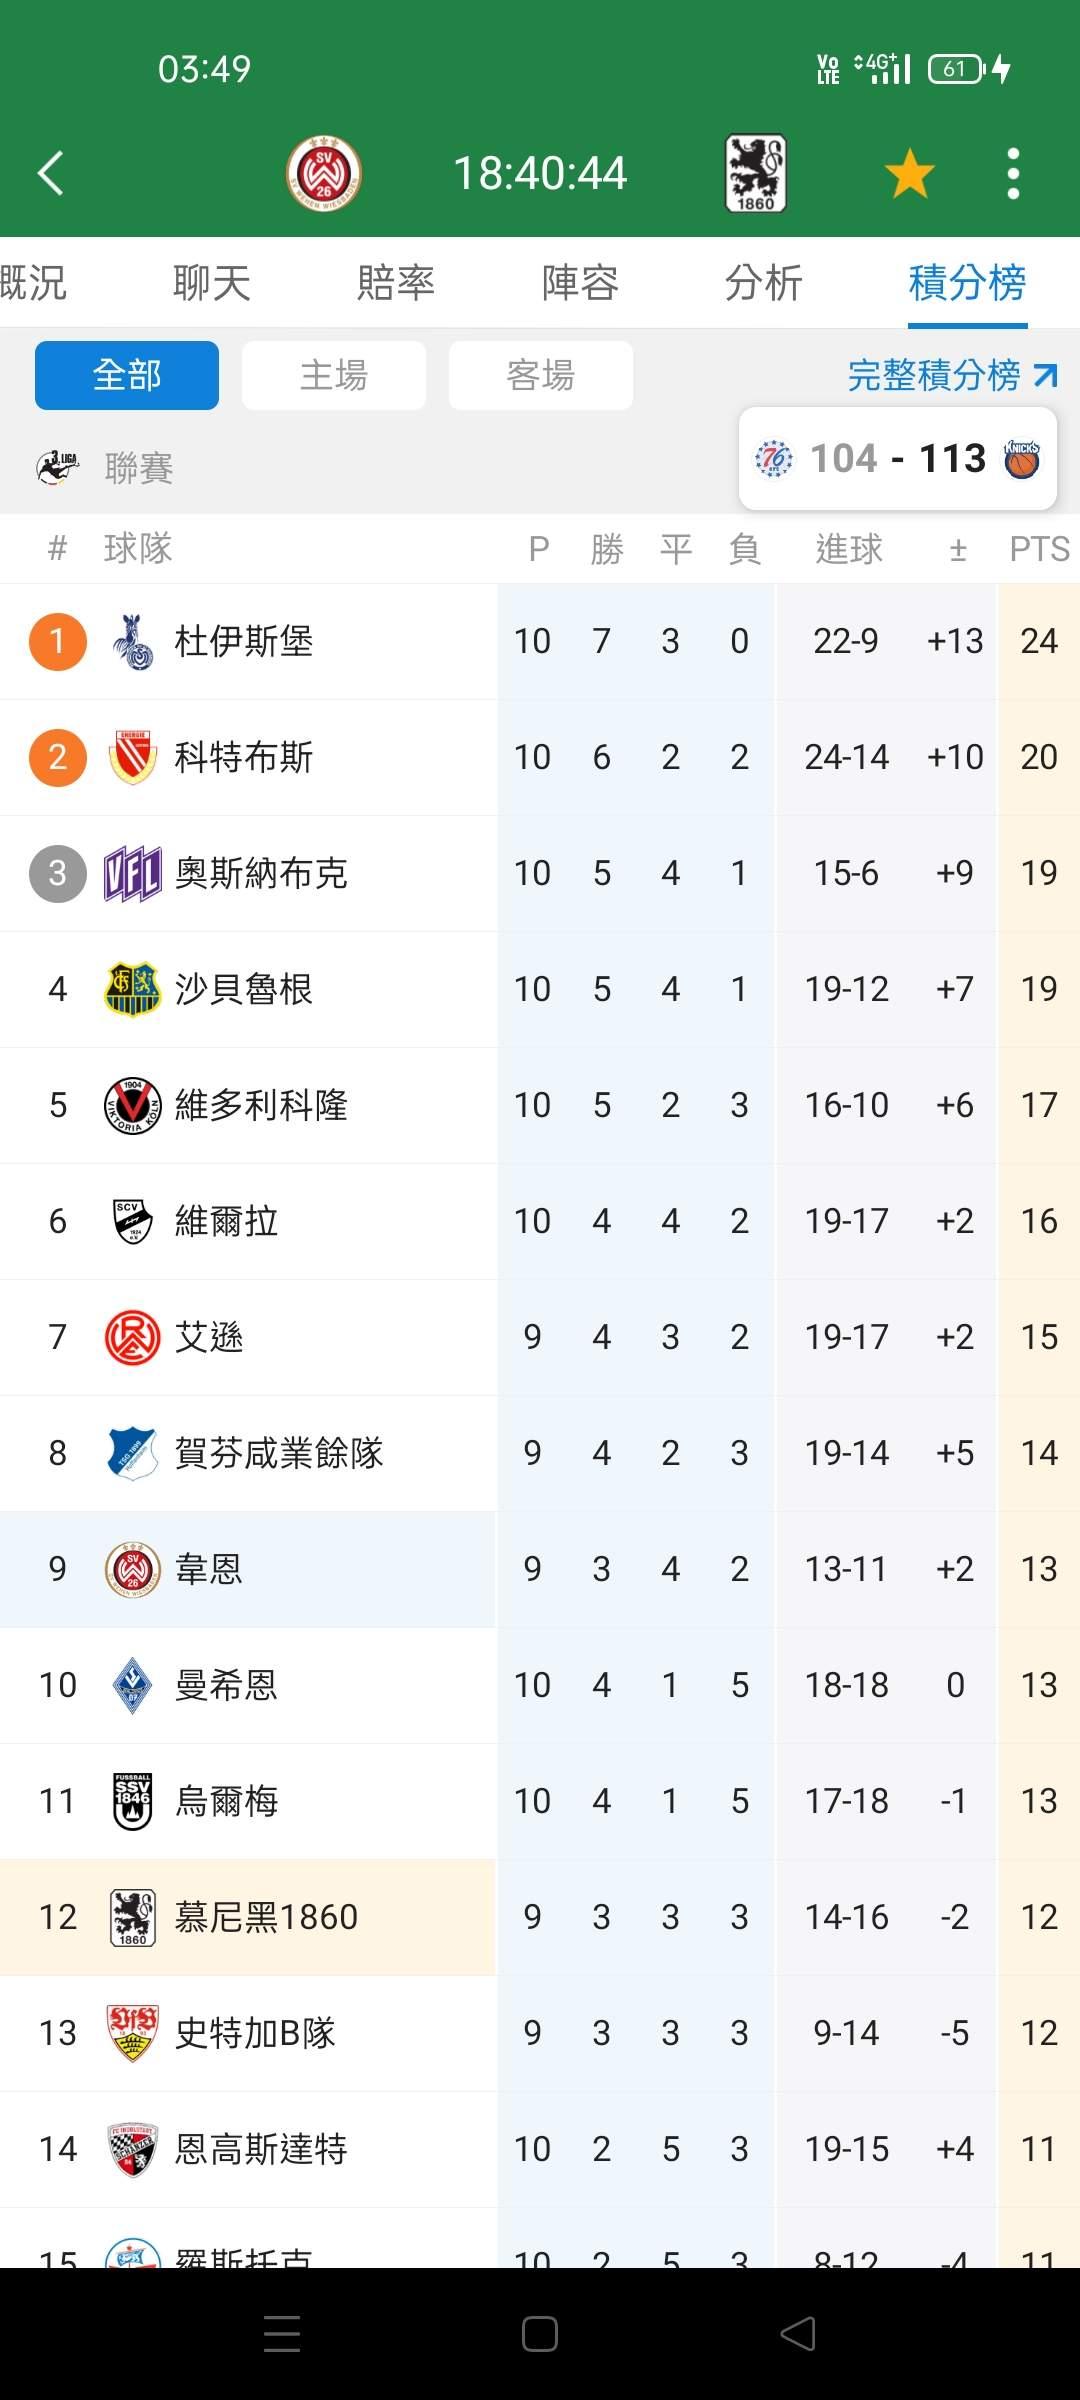Tap the 奧斯納布克 VfL crest
Viewport: 1080px width, 2400px height.
click(x=132, y=873)
